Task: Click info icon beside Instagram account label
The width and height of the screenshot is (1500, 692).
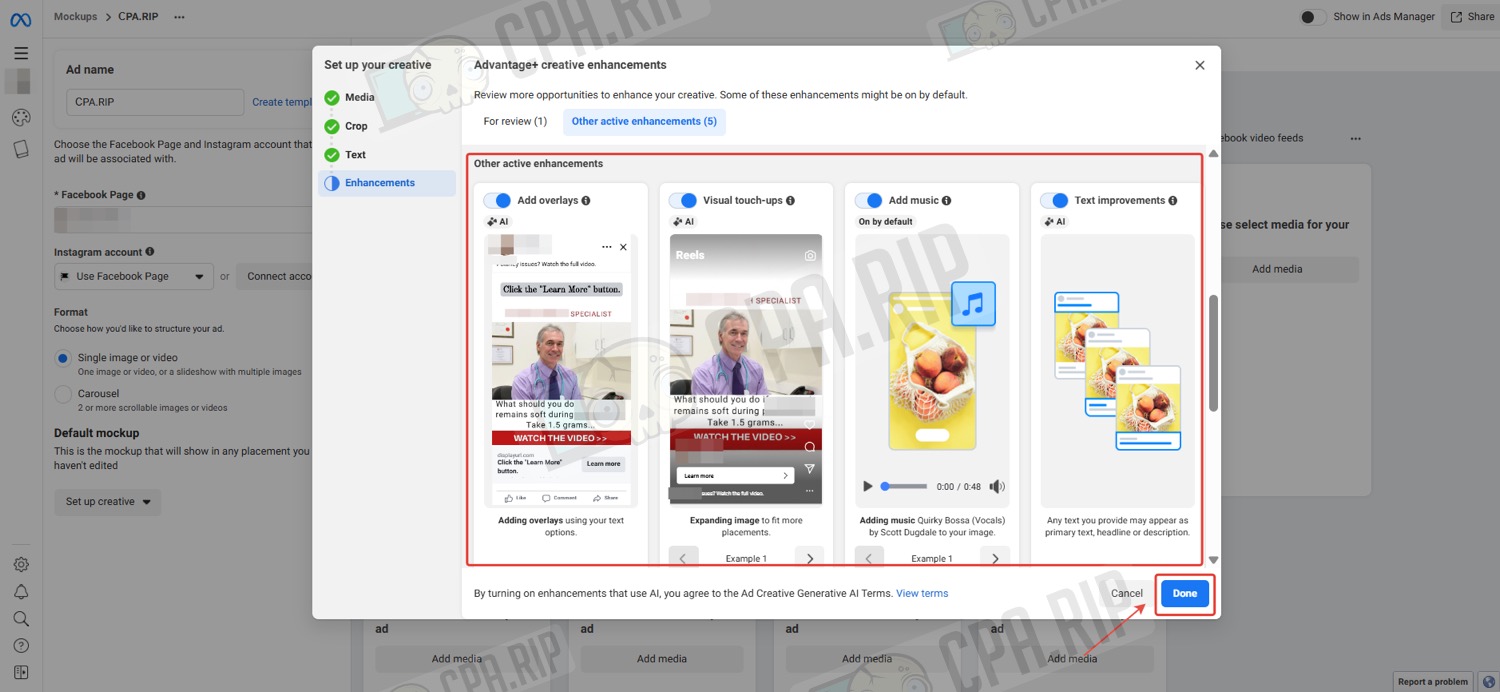Action: pos(150,252)
